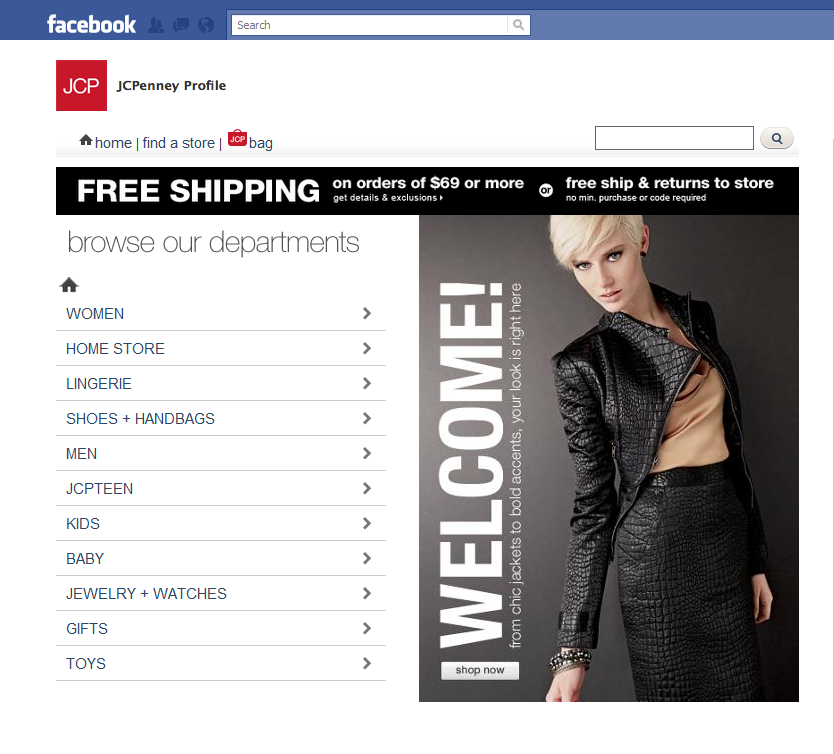Screen dimensions: 834x754
Task: Open the KIDS department
Action: pyautogui.click(x=221, y=524)
